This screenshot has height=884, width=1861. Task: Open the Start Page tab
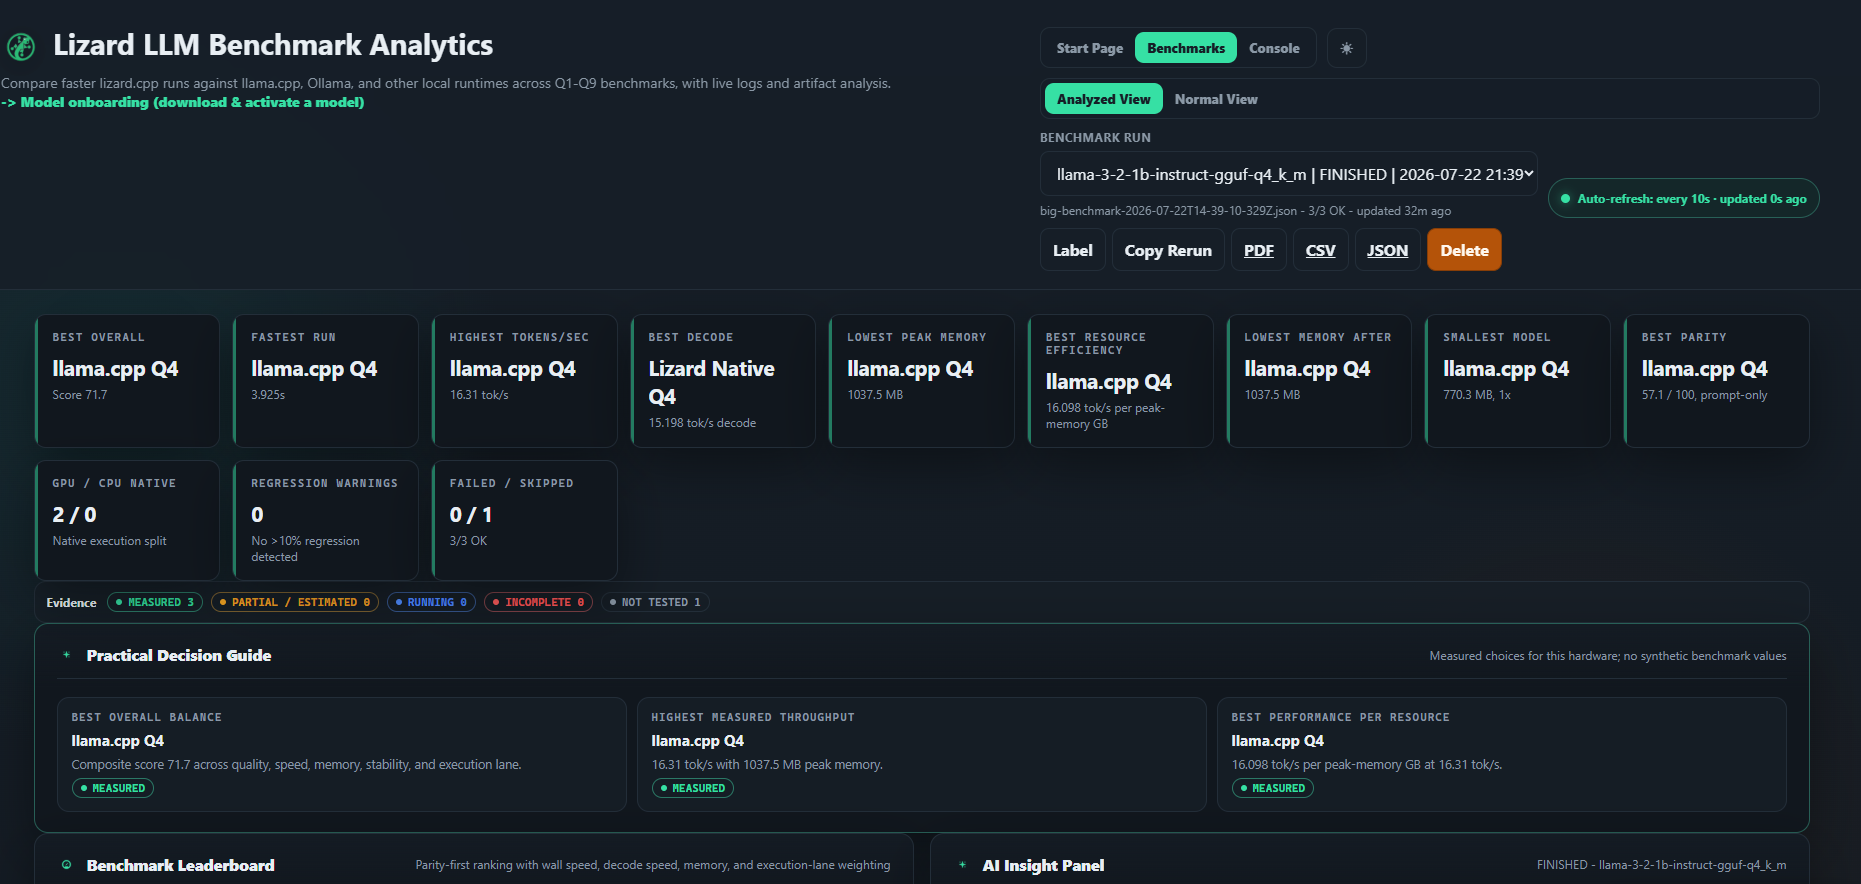pos(1090,48)
